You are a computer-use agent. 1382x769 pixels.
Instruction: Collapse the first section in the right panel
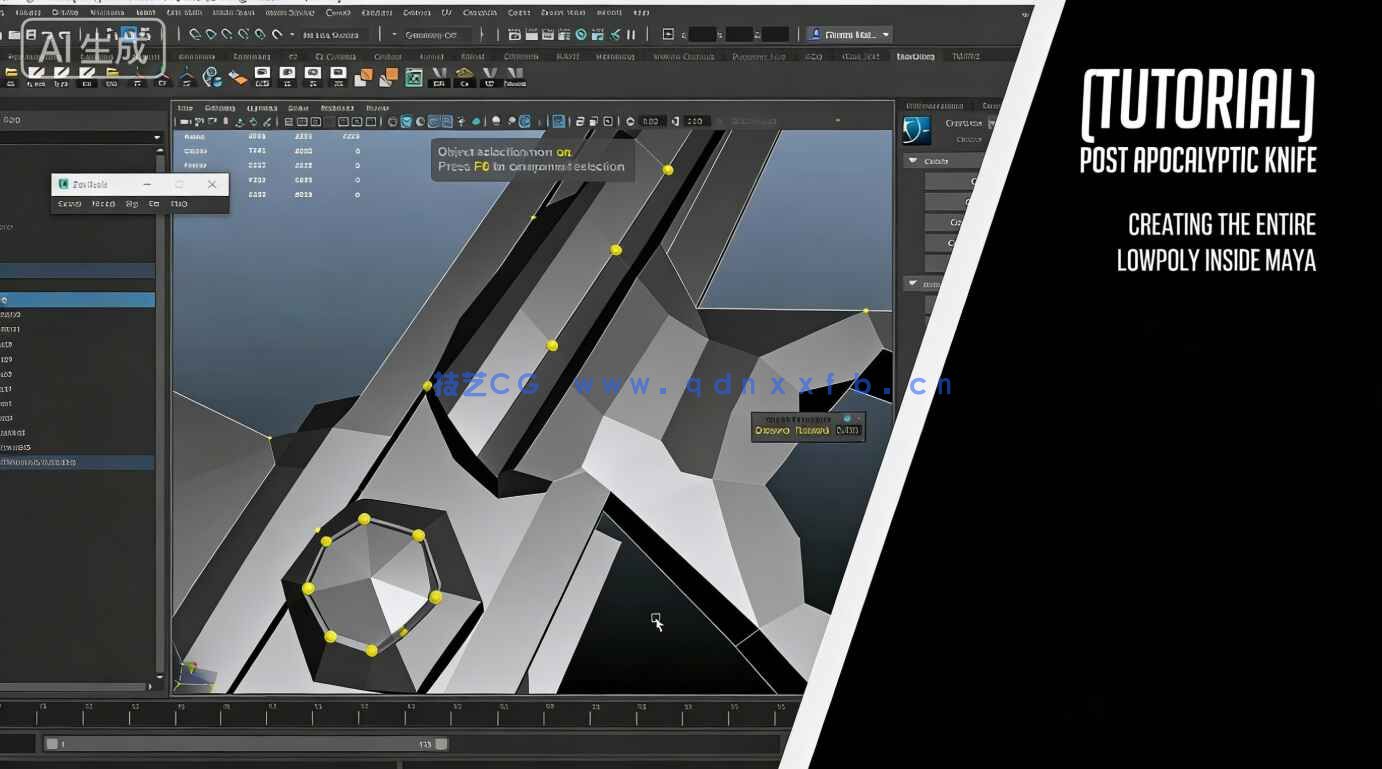pyautogui.click(x=913, y=161)
